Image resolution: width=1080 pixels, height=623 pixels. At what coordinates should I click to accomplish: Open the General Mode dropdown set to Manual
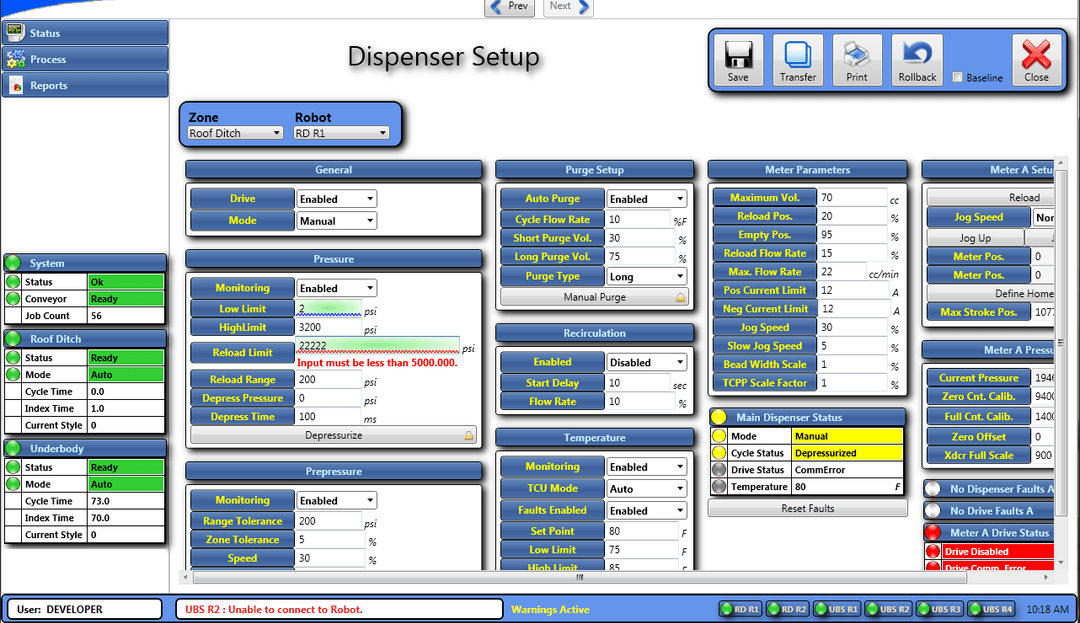(x=336, y=221)
